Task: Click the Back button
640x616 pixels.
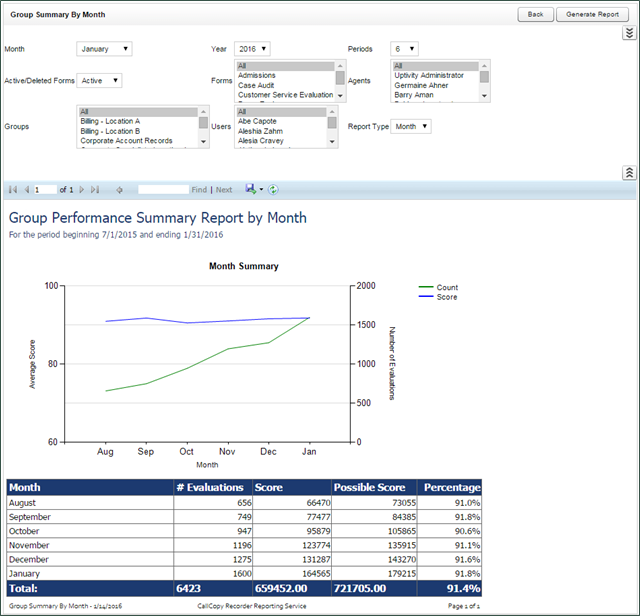Action: click(x=535, y=15)
